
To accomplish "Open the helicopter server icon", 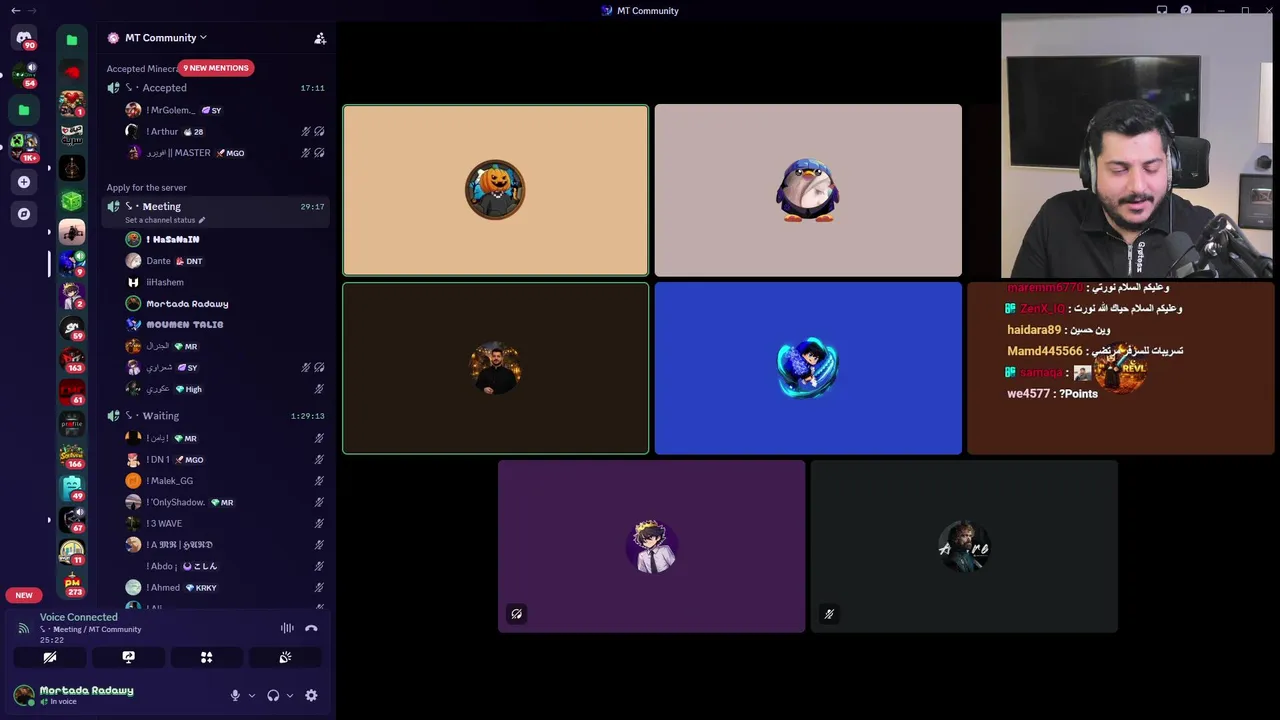I will 72,232.
